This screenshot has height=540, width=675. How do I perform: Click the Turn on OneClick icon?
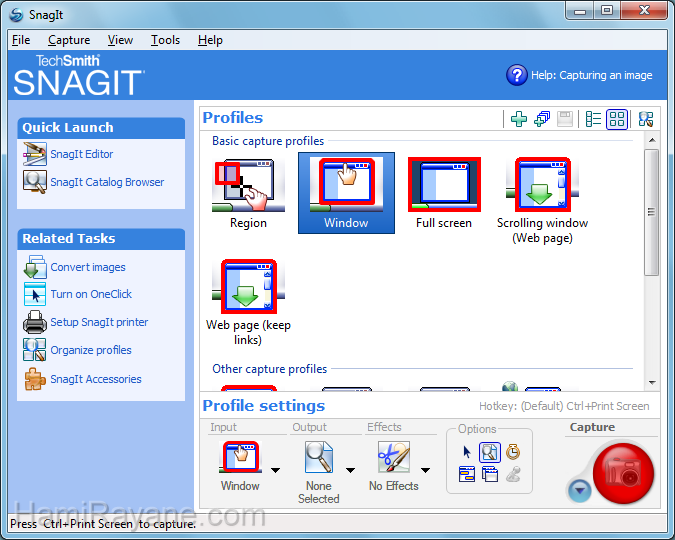[34, 294]
